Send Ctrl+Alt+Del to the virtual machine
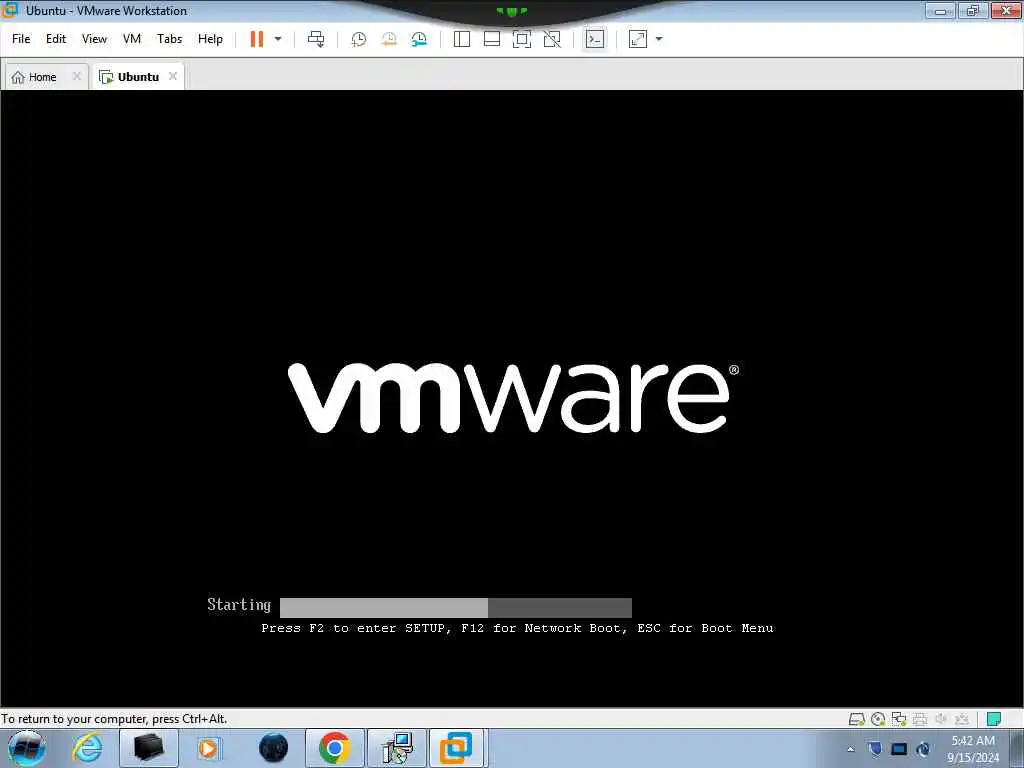This screenshot has height=768, width=1024. click(x=316, y=39)
